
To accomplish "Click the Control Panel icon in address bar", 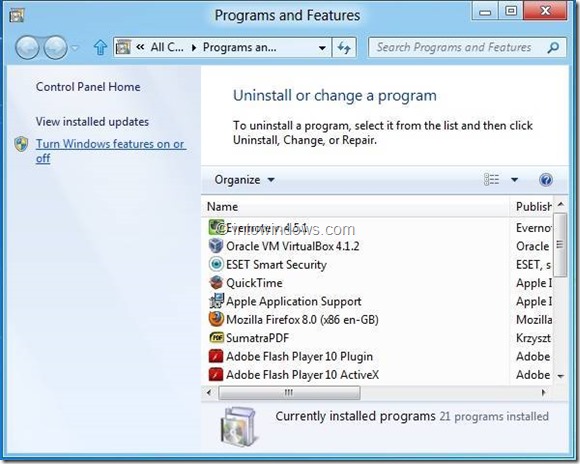I will 123,47.
